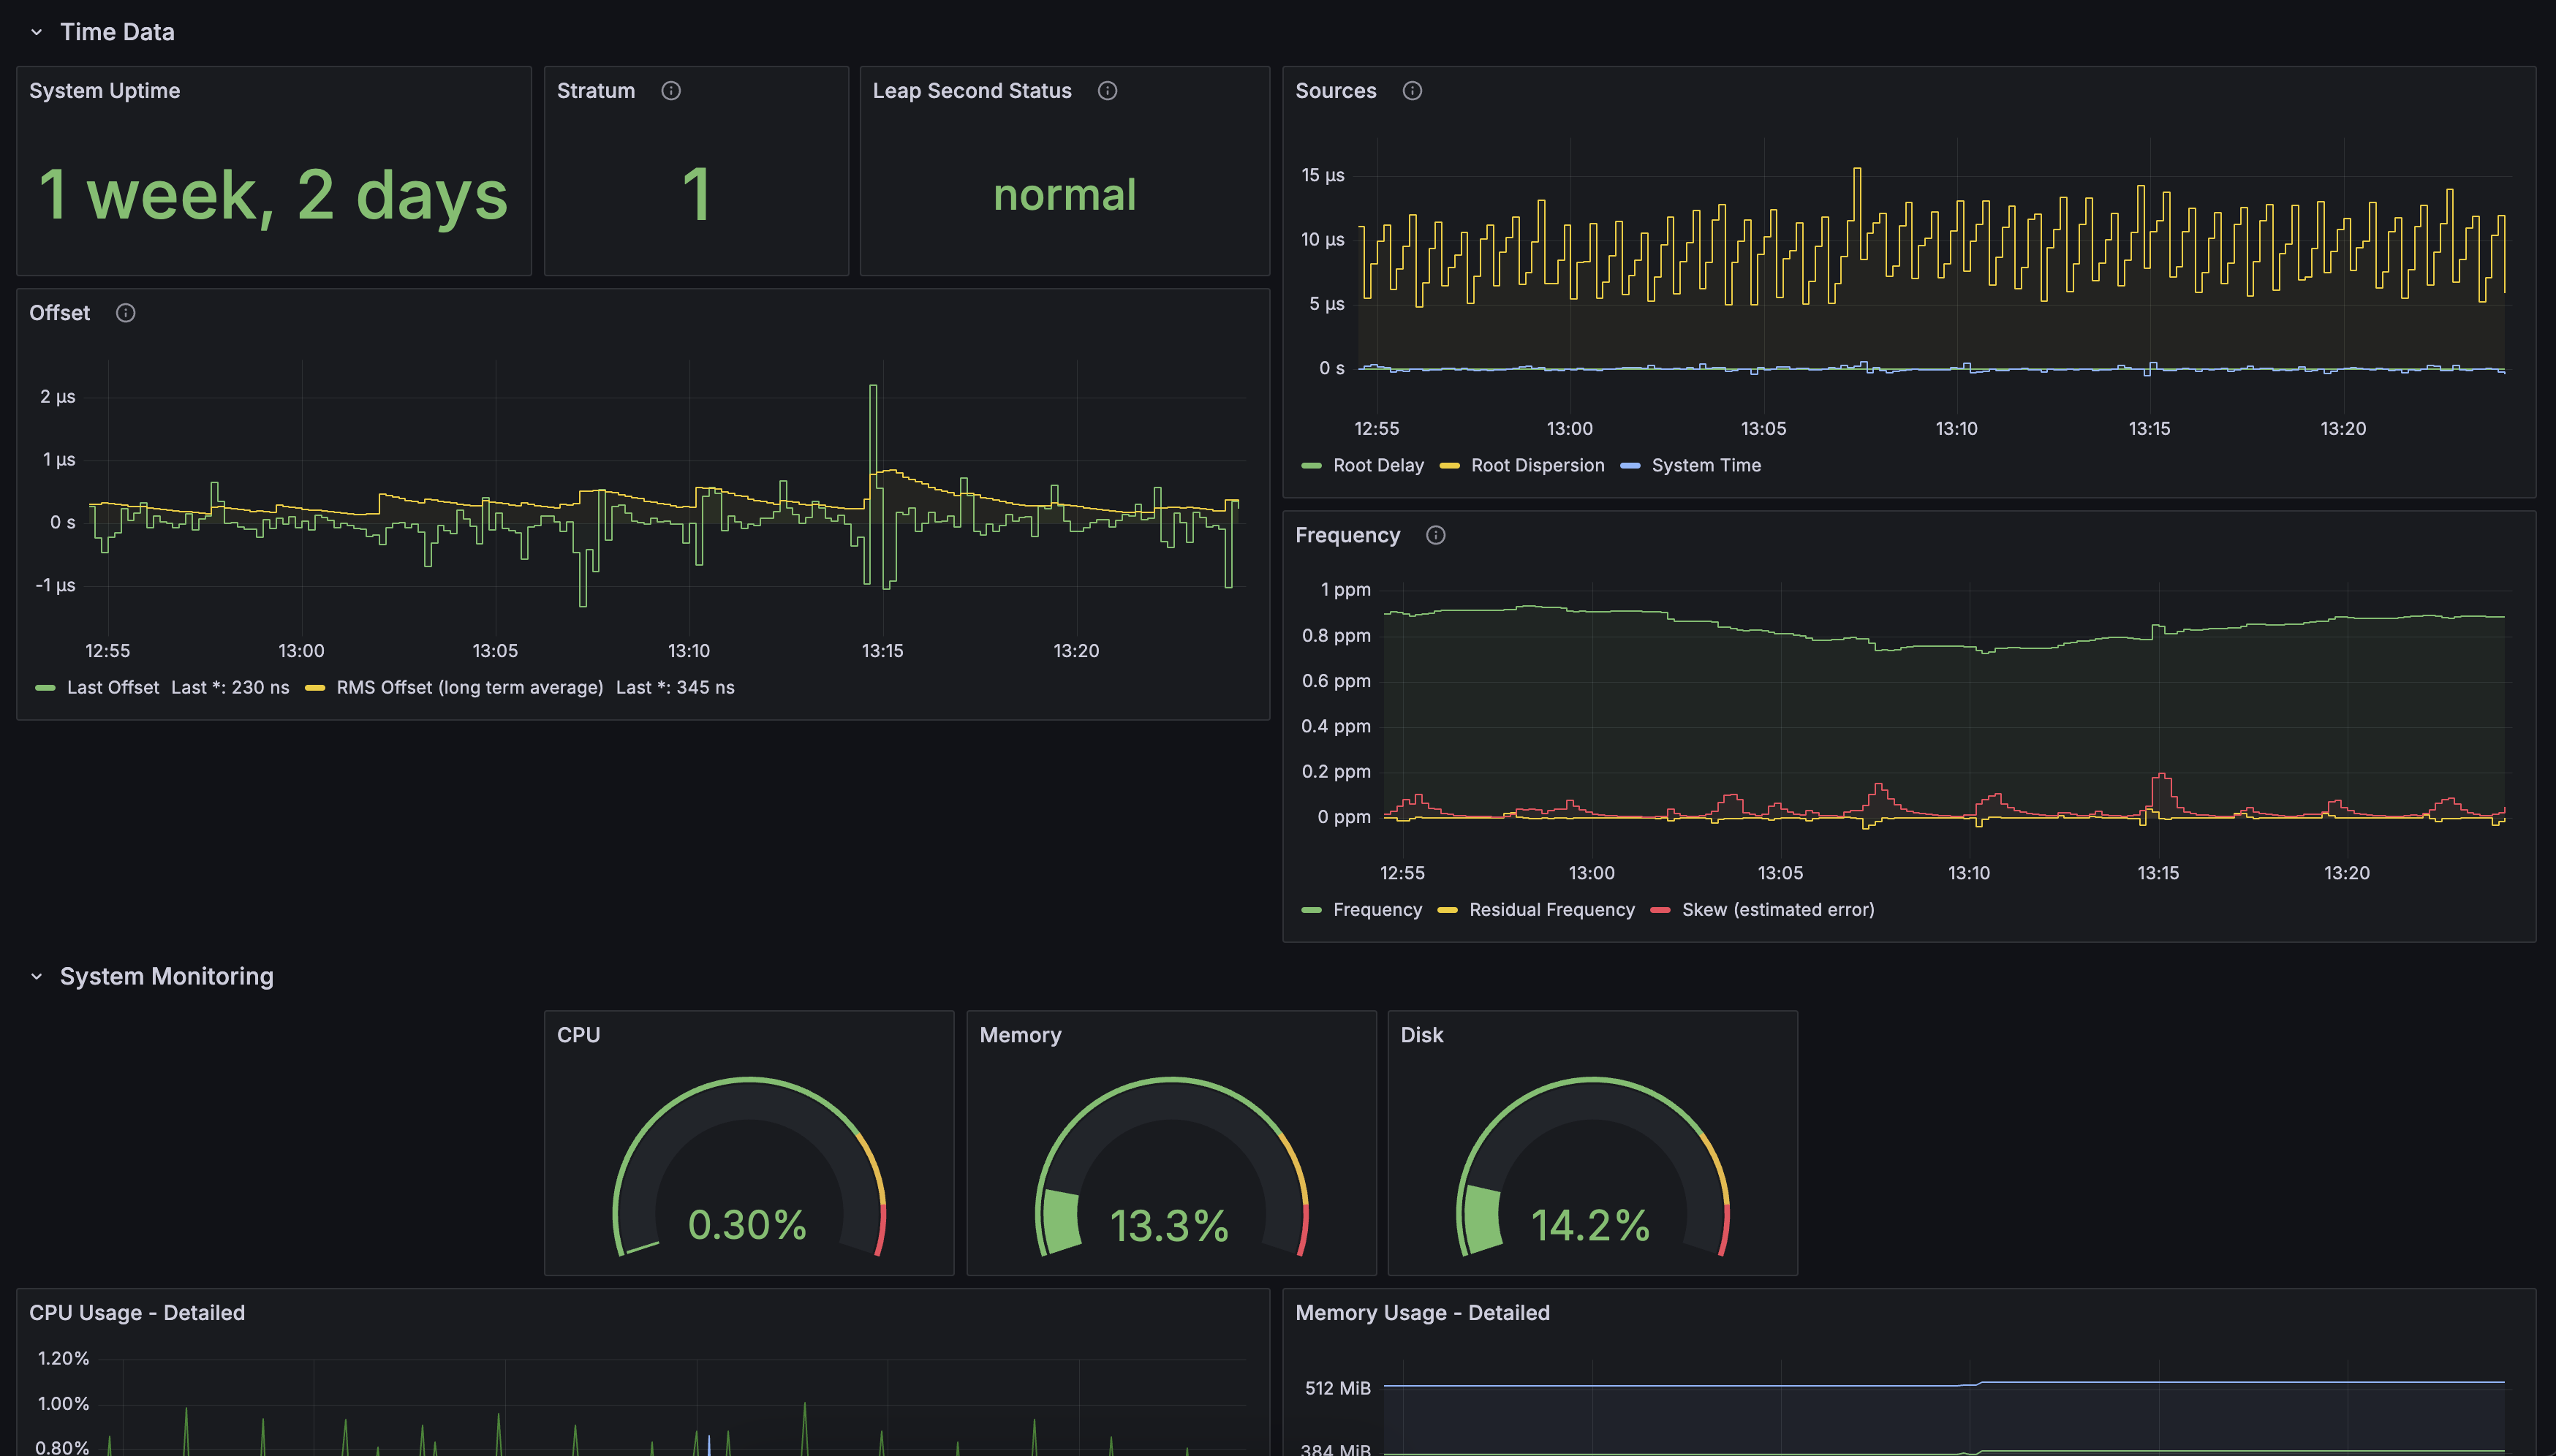
Task: Open the CPU Usage - Detailed panel title
Action: tap(137, 1313)
